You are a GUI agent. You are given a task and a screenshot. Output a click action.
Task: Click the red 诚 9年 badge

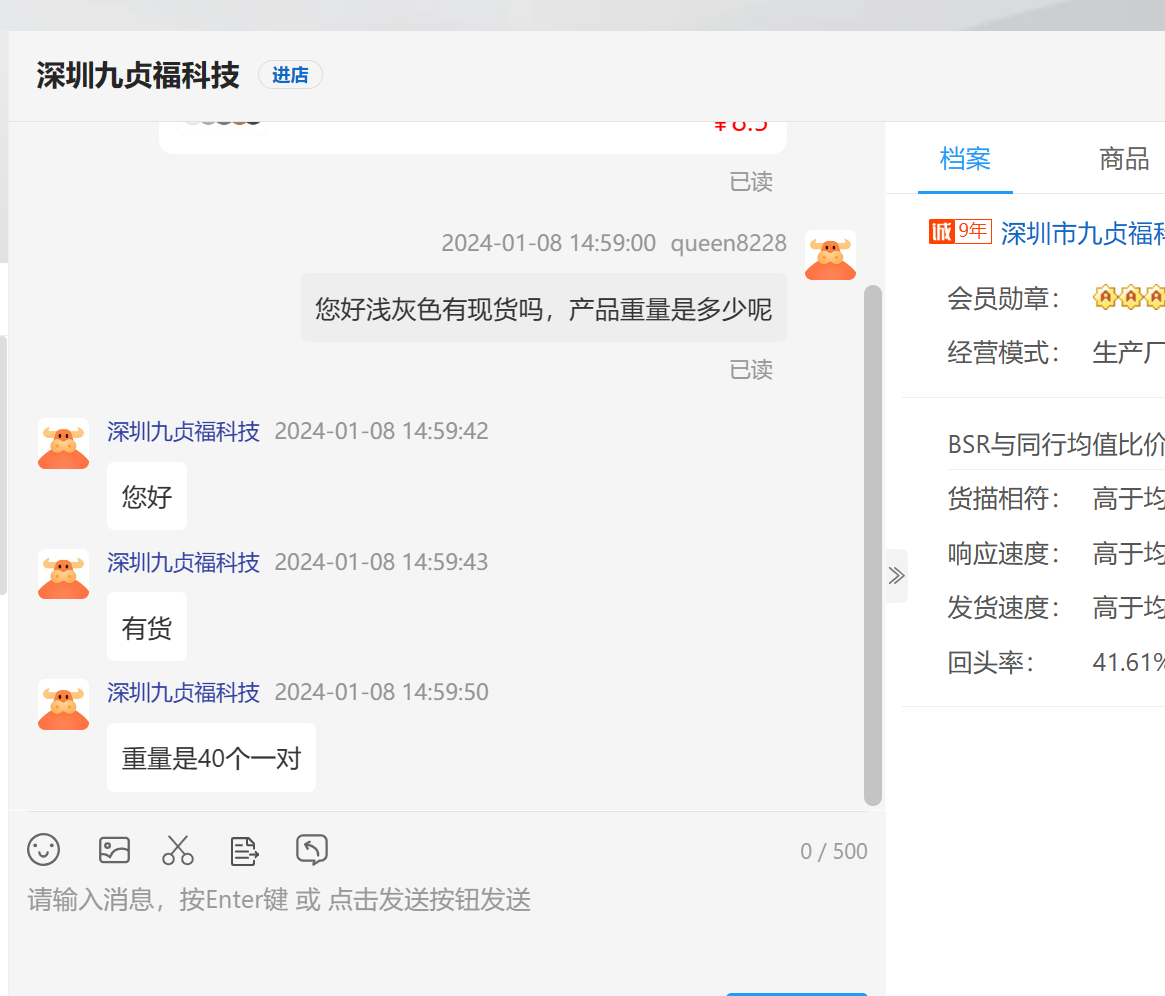959,232
